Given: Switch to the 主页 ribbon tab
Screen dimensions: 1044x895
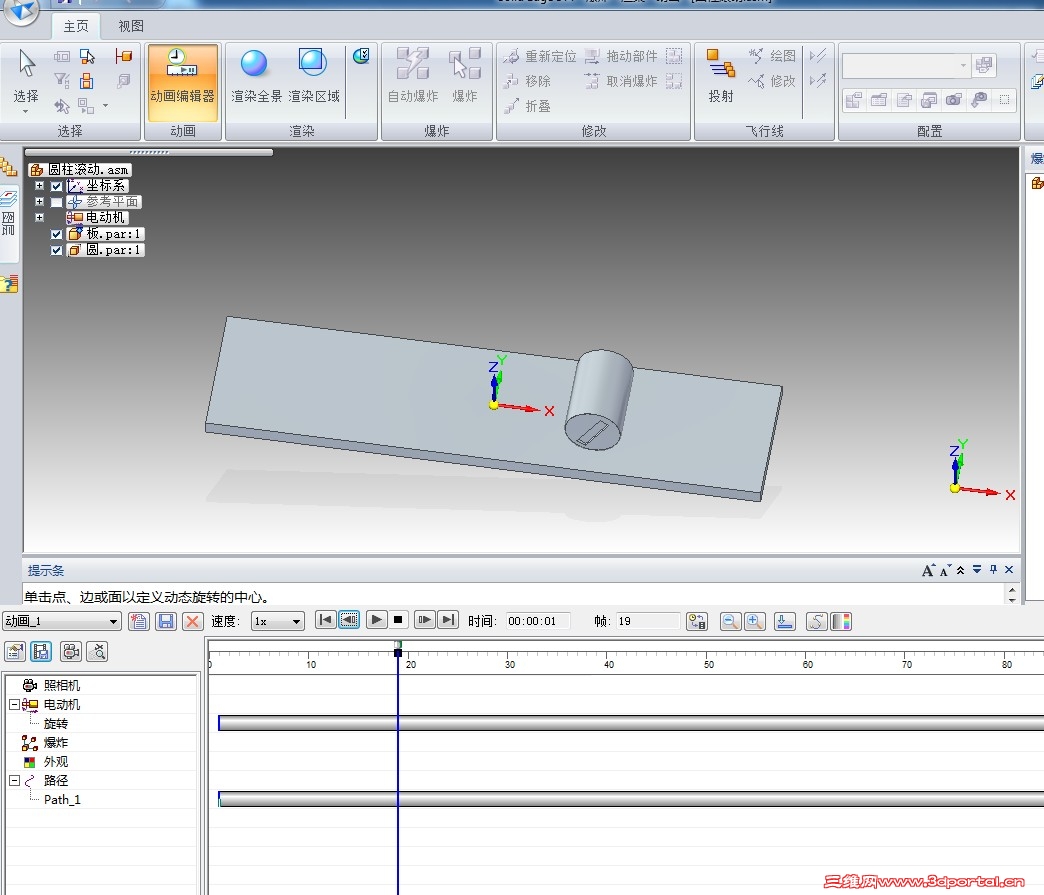Looking at the screenshot, I should coord(76,26).
